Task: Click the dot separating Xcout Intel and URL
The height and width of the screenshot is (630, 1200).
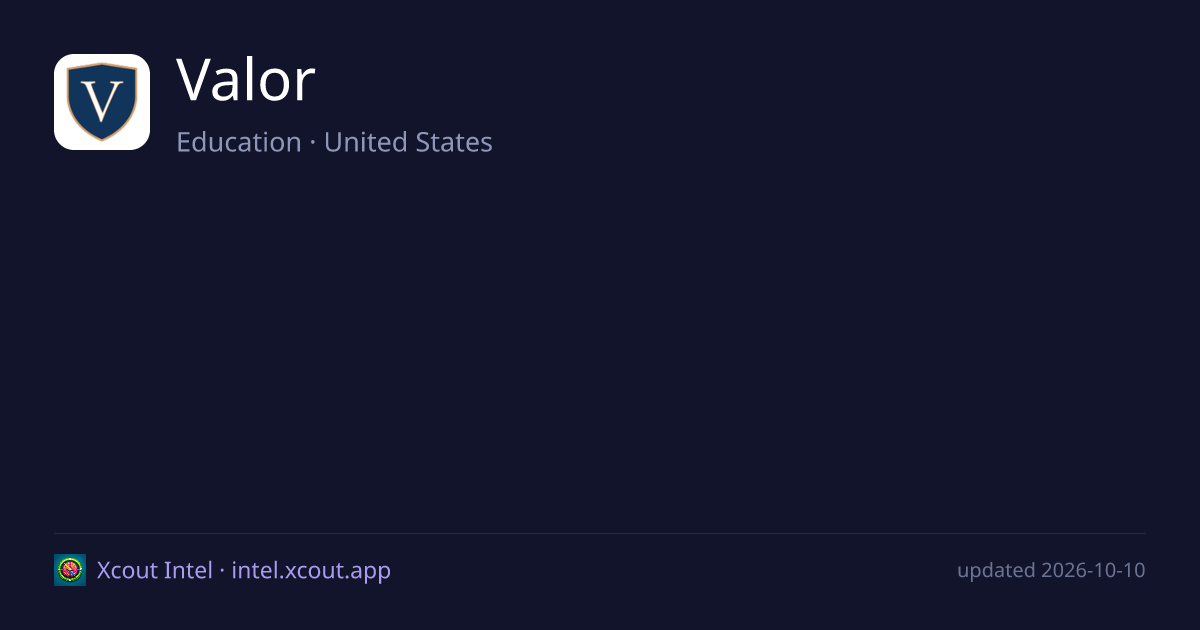Action: click(x=222, y=571)
